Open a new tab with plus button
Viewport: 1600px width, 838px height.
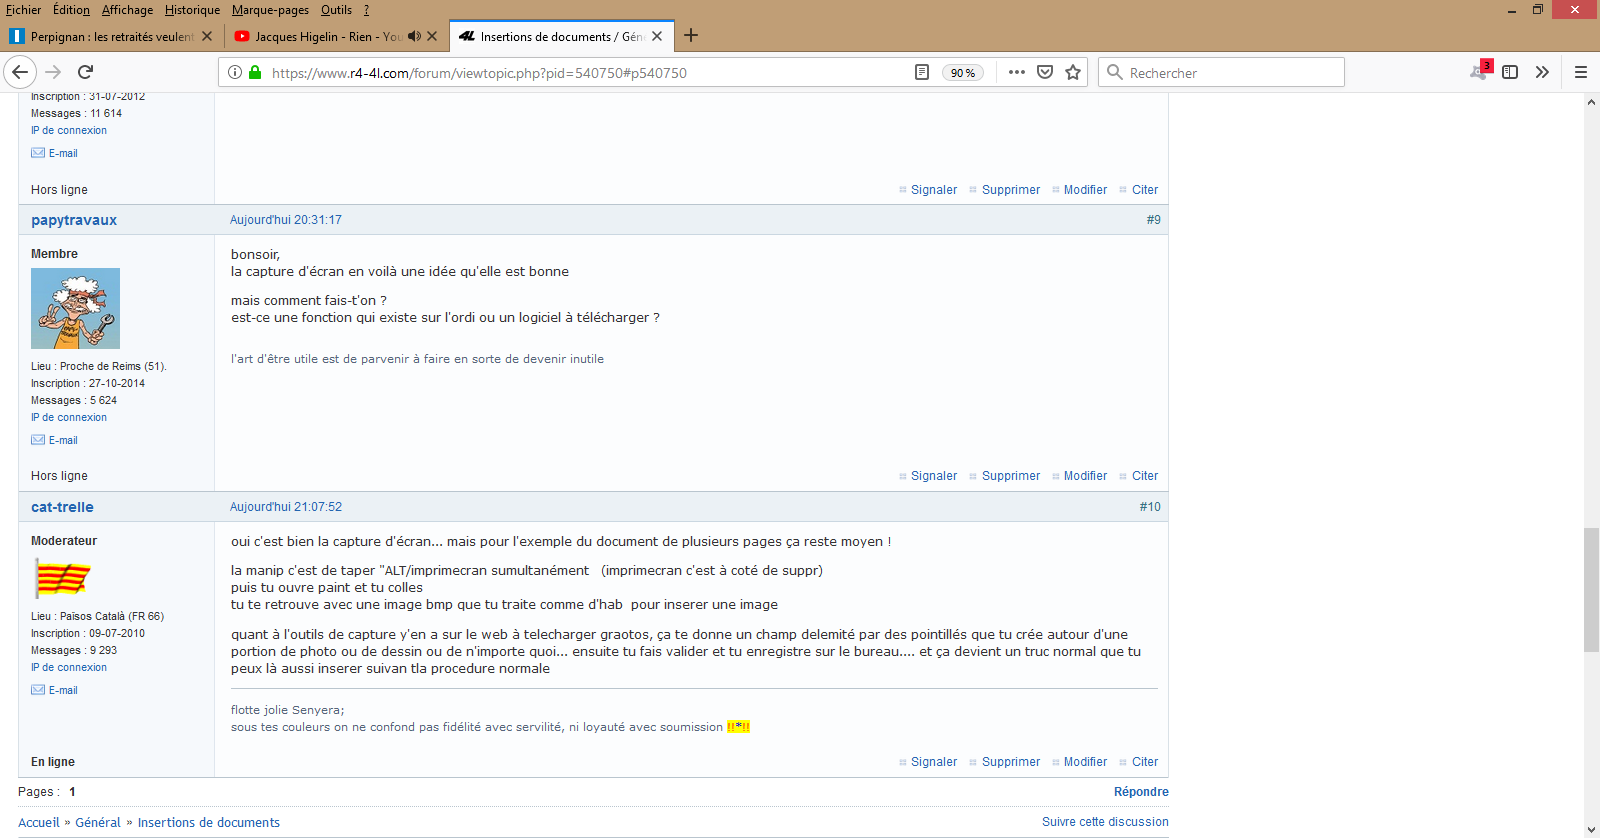(691, 36)
